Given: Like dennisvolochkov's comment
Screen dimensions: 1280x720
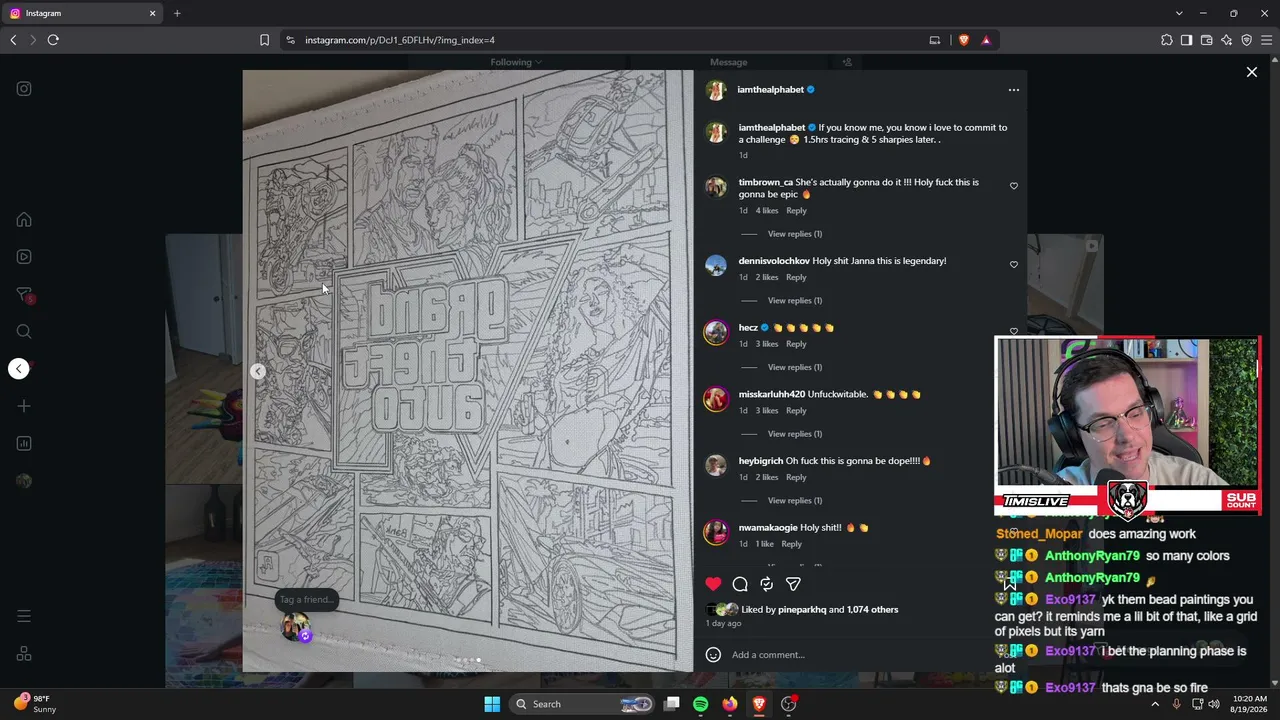Looking at the screenshot, I should tap(1014, 265).
